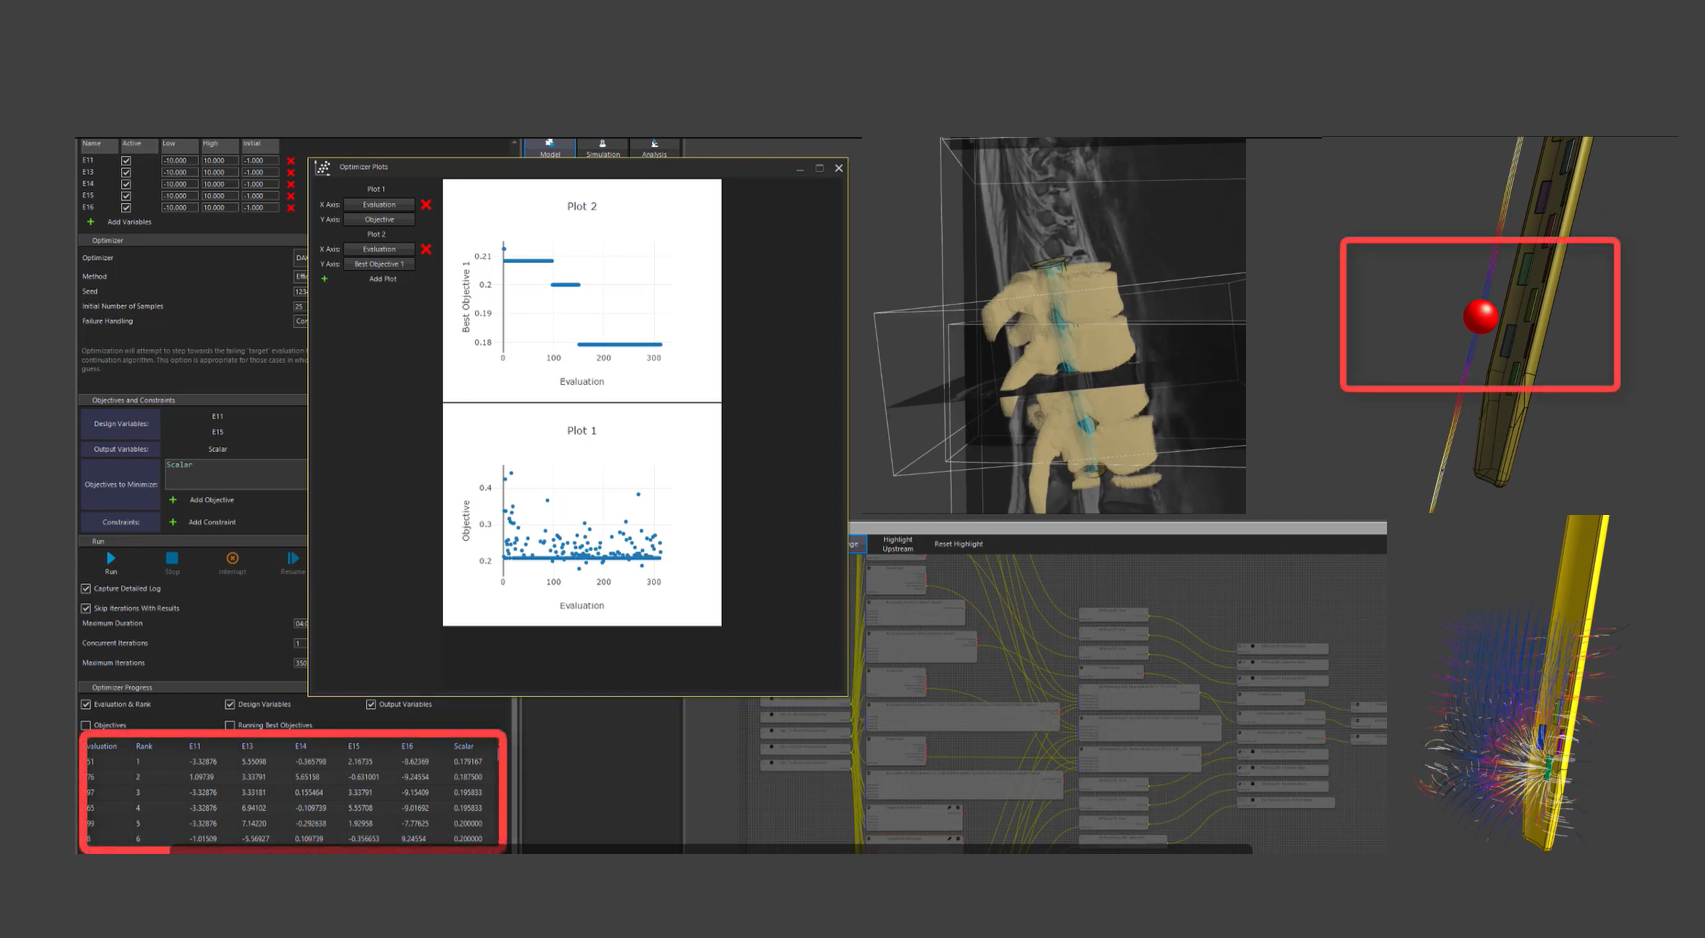Delete variable E16 using the red X

(x=291, y=208)
